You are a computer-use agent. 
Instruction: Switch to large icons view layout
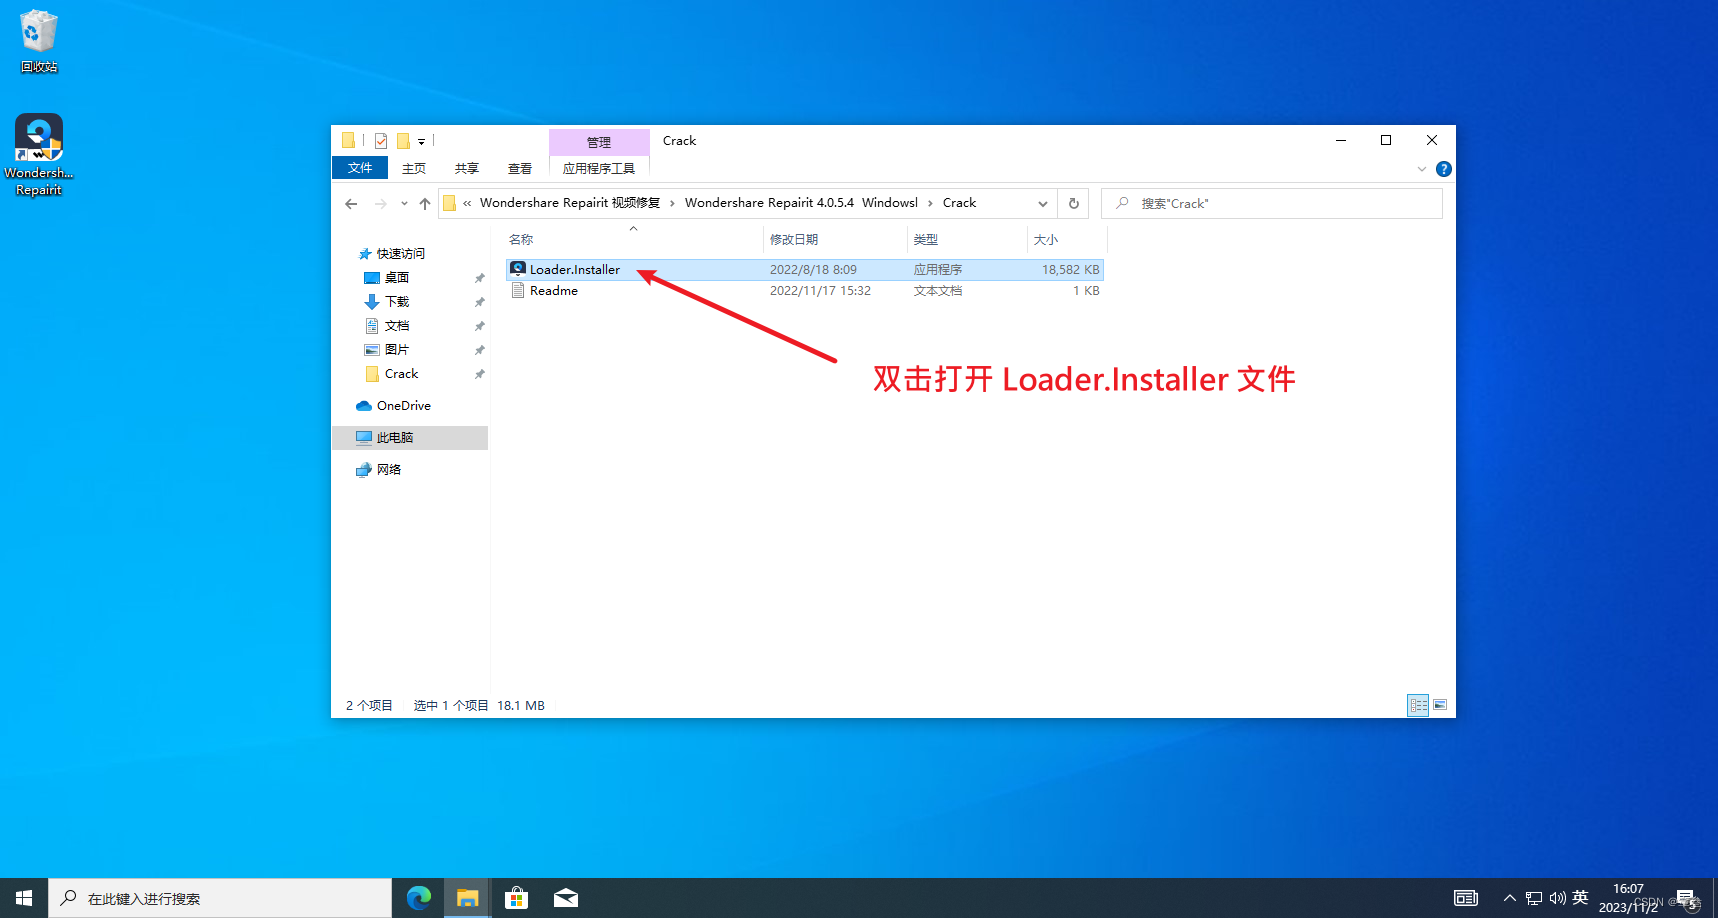[x=1440, y=705]
